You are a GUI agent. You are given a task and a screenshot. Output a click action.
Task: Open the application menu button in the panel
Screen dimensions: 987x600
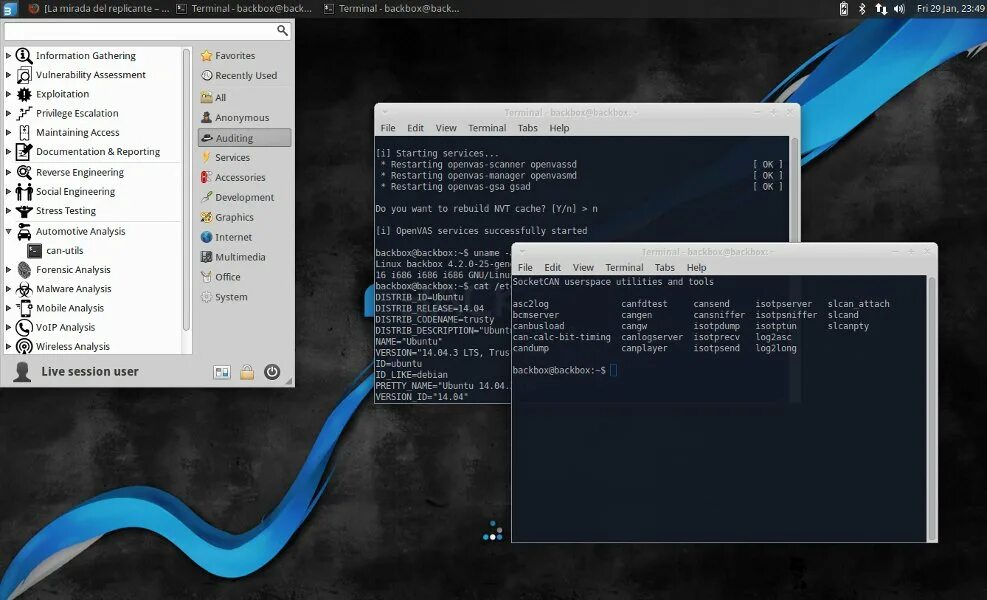coord(9,9)
